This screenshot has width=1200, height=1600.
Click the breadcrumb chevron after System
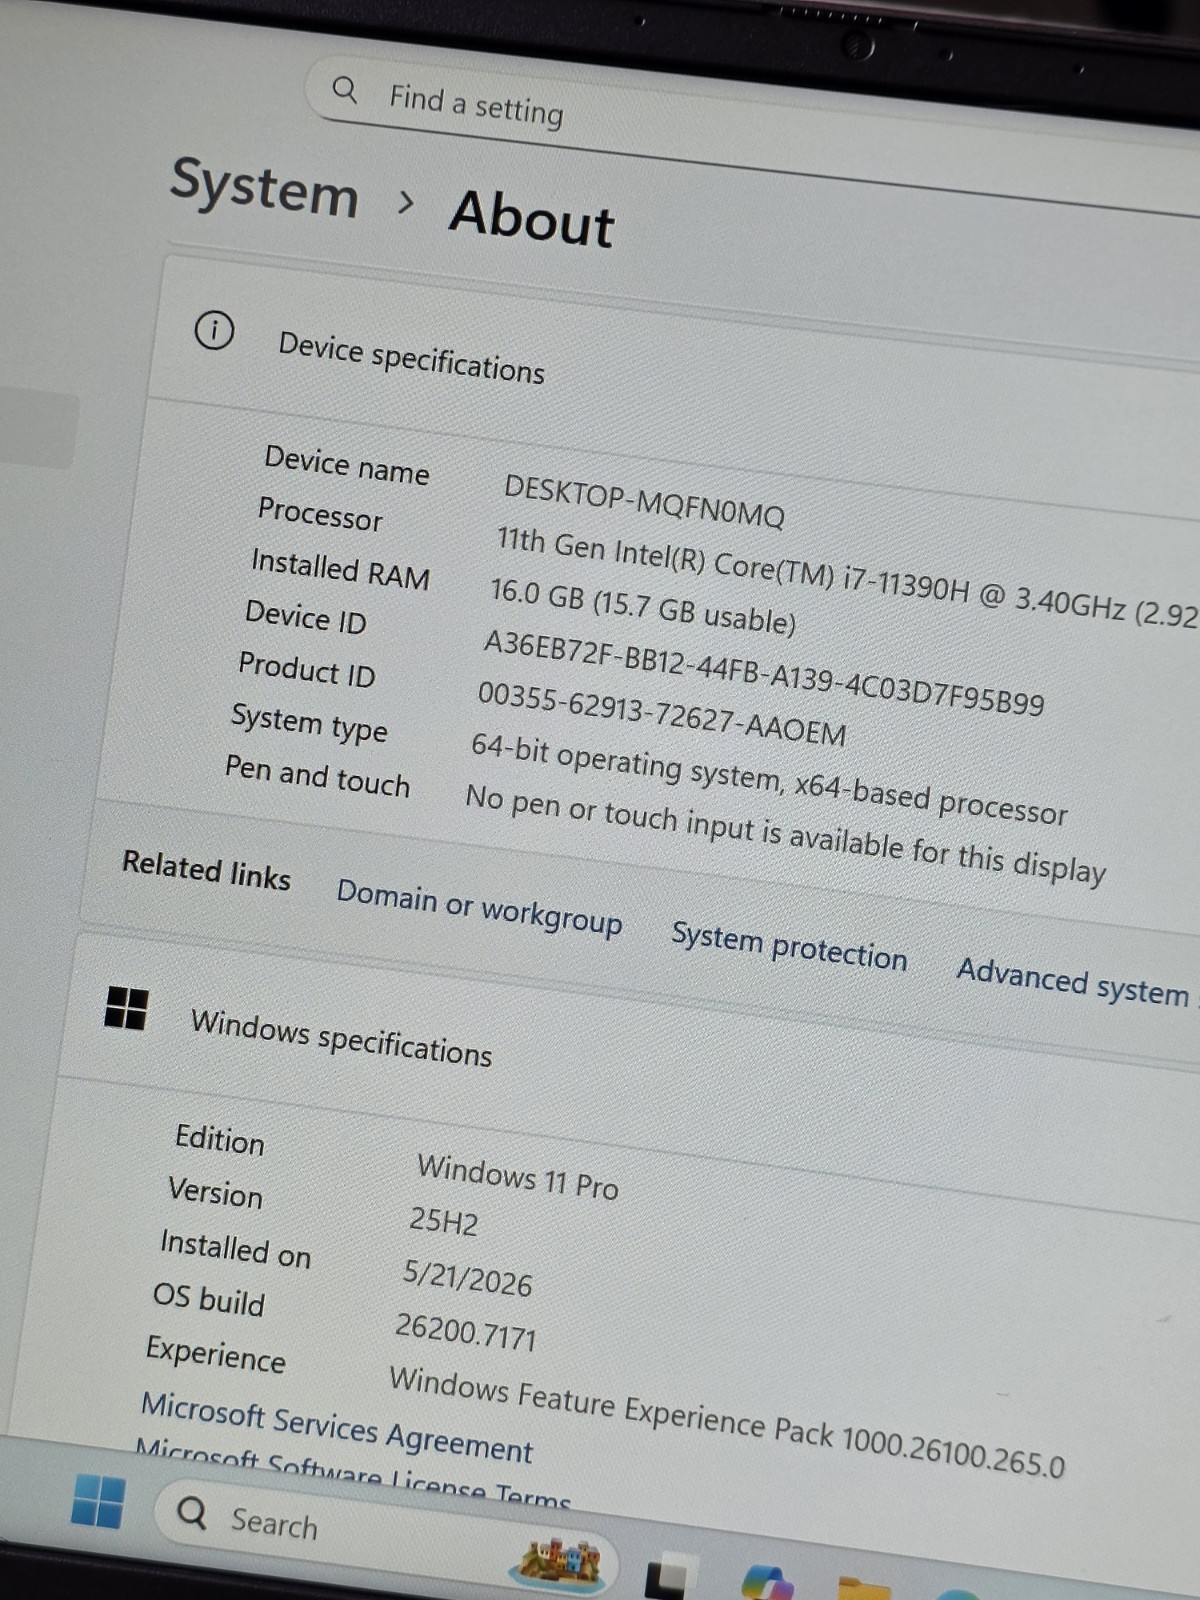pyautogui.click(x=405, y=203)
